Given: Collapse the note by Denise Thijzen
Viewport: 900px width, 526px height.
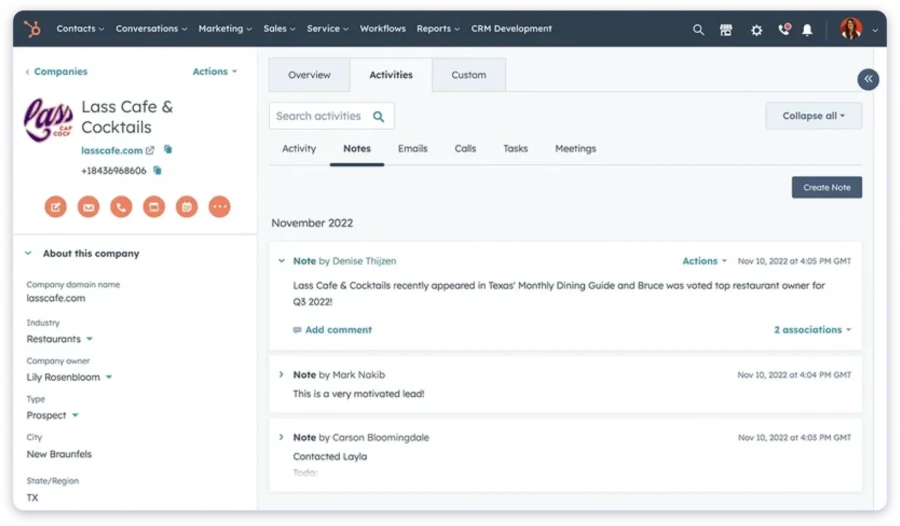Looking at the screenshot, I should [281, 261].
